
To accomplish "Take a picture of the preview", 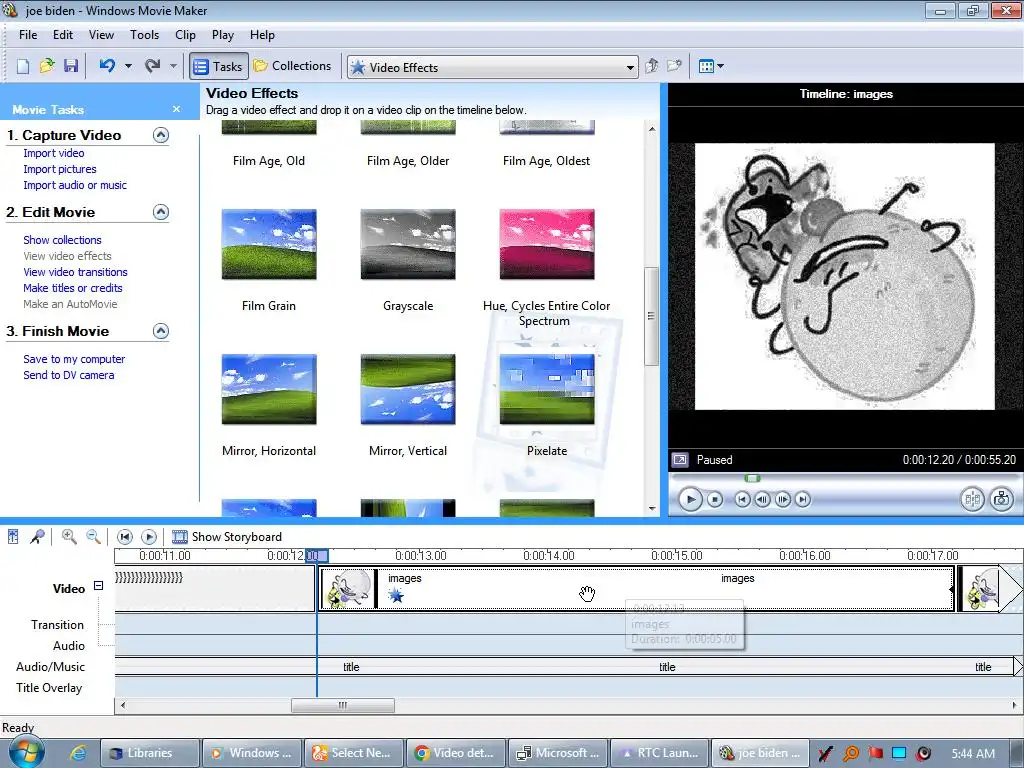I will [x=1001, y=500].
